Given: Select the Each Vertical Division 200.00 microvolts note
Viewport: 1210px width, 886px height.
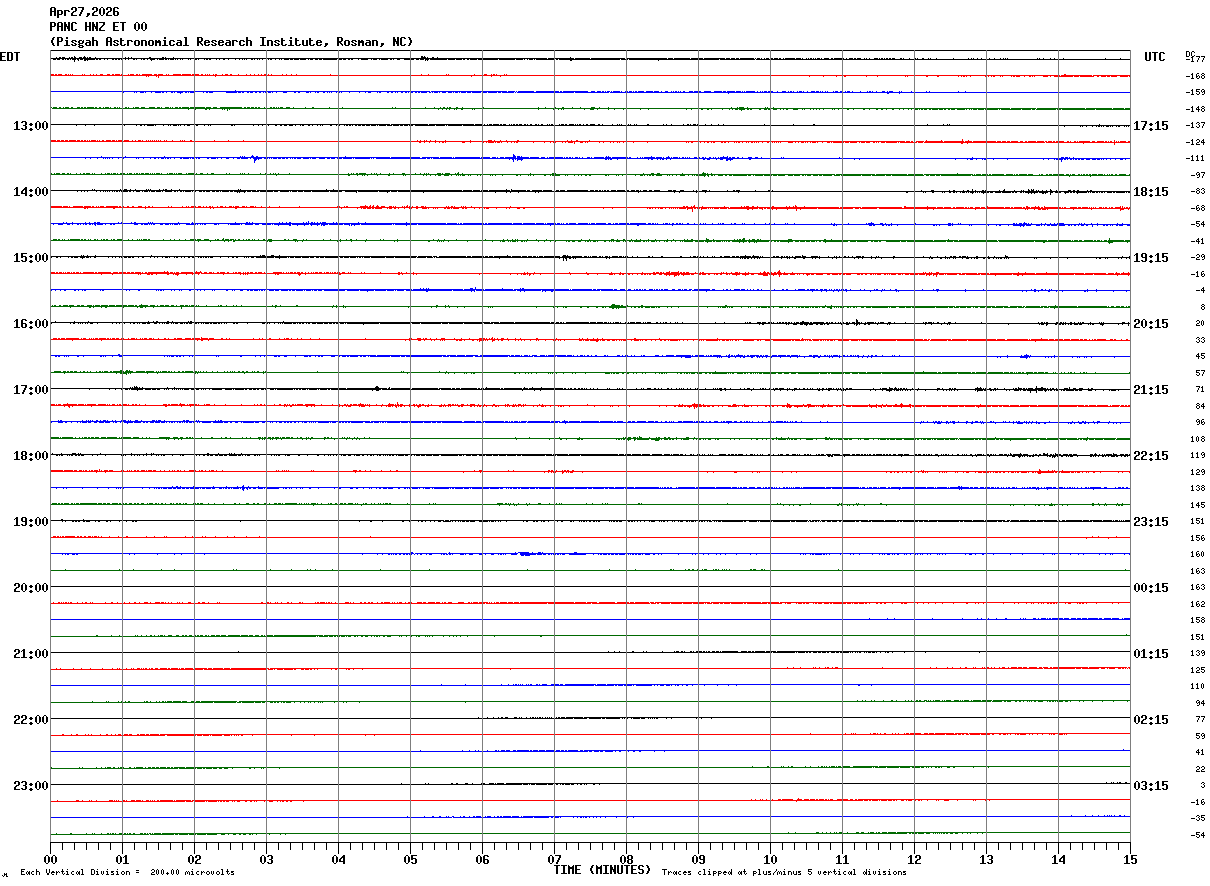Looking at the screenshot, I should pos(128,873).
